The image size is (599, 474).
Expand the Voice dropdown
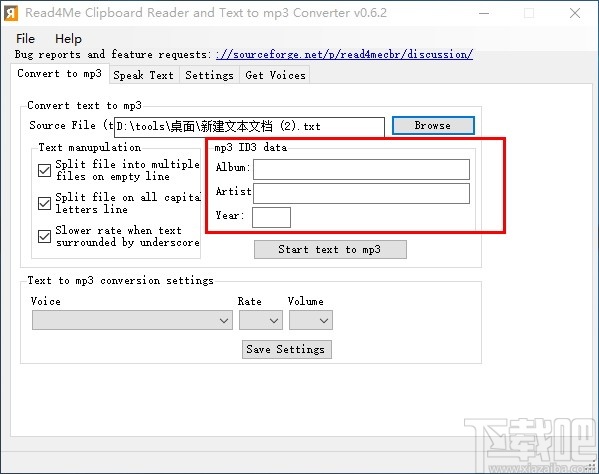(132, 320)
